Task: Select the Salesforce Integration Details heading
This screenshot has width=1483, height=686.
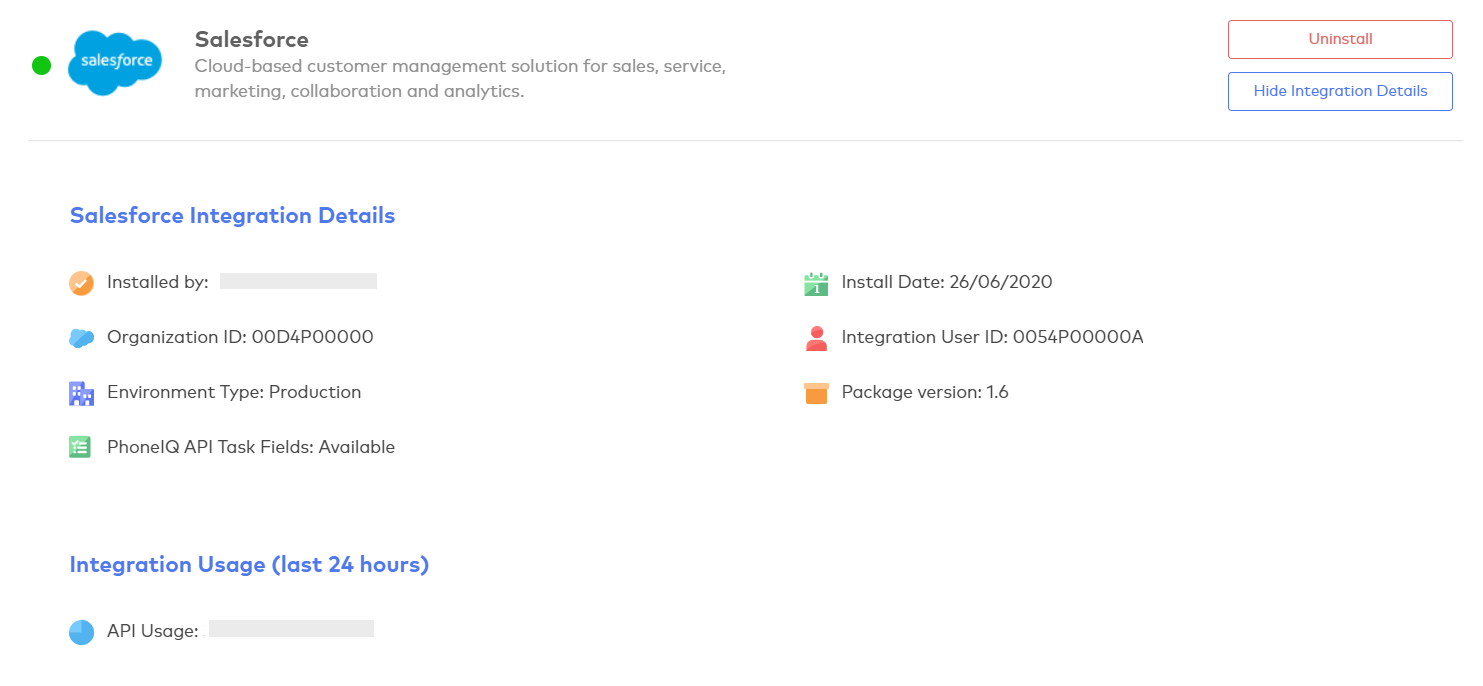Action: (x=232, y=216)
